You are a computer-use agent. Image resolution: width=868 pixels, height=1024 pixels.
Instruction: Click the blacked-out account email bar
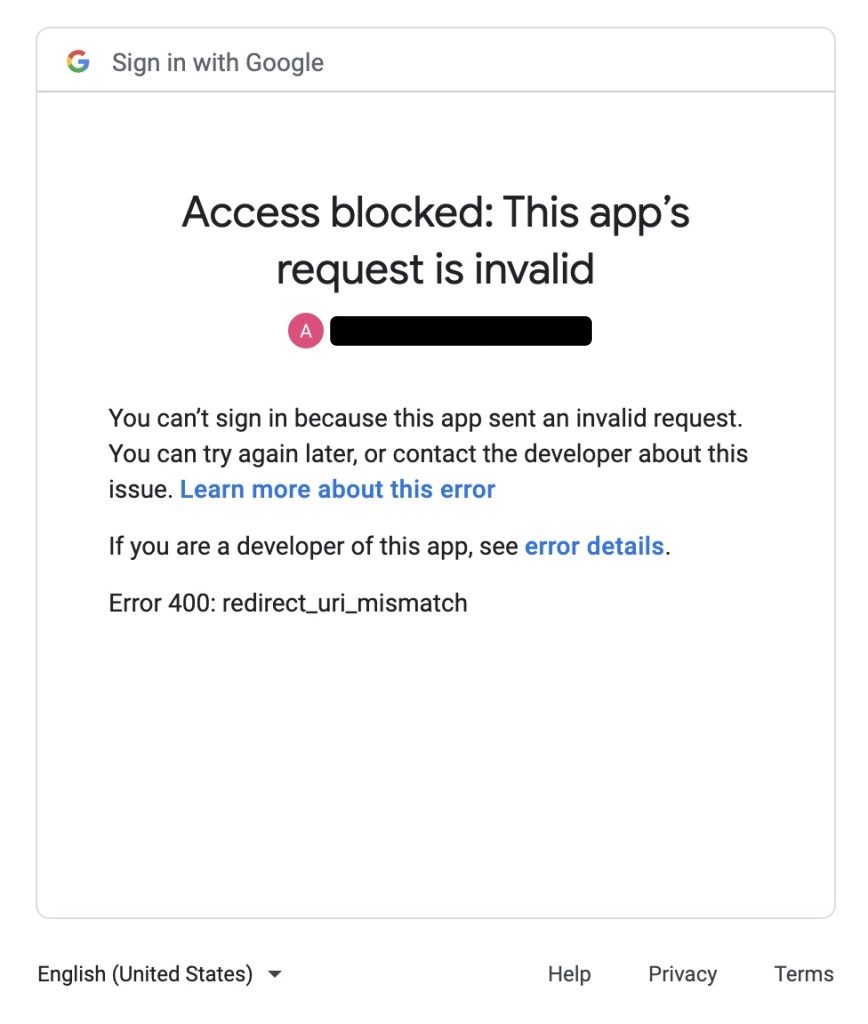tap(460, 331)
